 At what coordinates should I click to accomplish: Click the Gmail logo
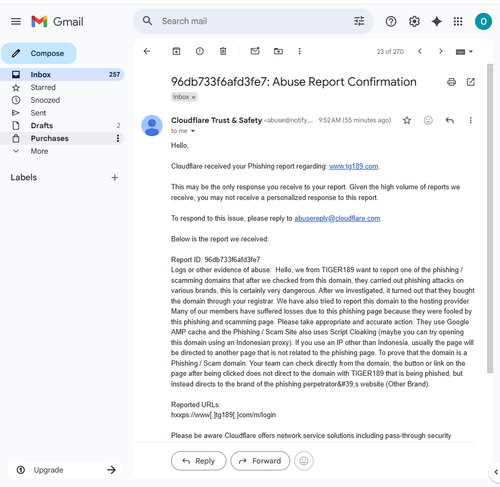coord(57,22)
